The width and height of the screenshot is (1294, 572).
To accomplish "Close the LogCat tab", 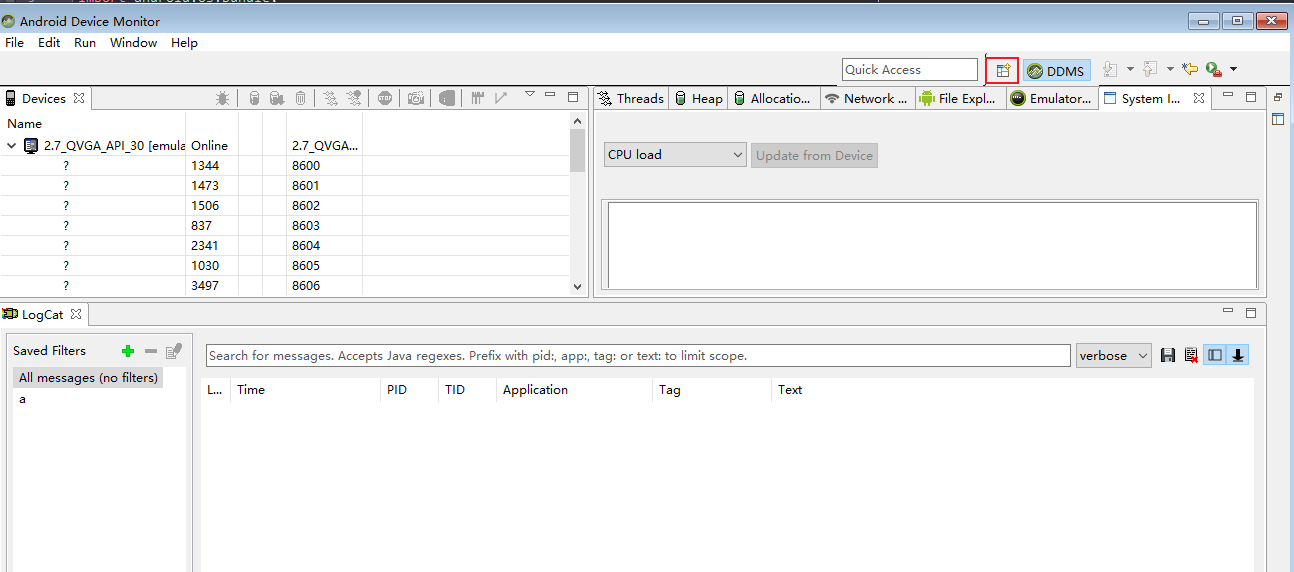I will click(76, 314).
